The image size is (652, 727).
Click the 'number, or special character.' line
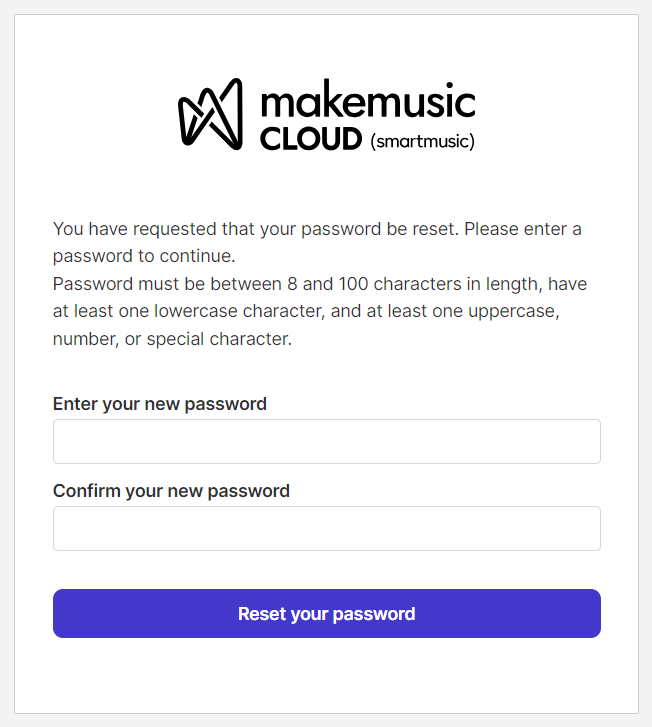click(172, 339)
